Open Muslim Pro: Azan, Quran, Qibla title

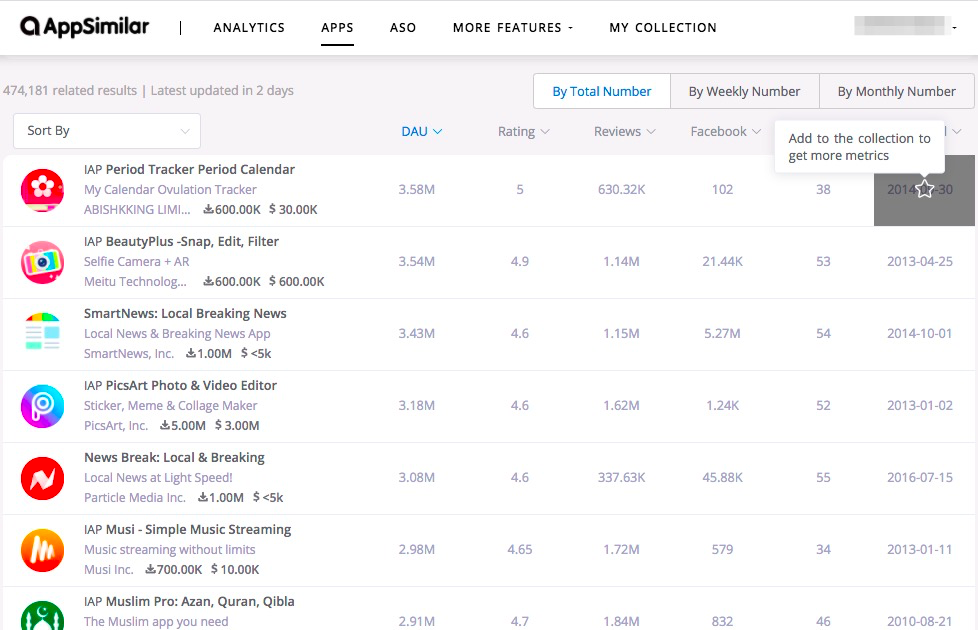click(200, 602)
